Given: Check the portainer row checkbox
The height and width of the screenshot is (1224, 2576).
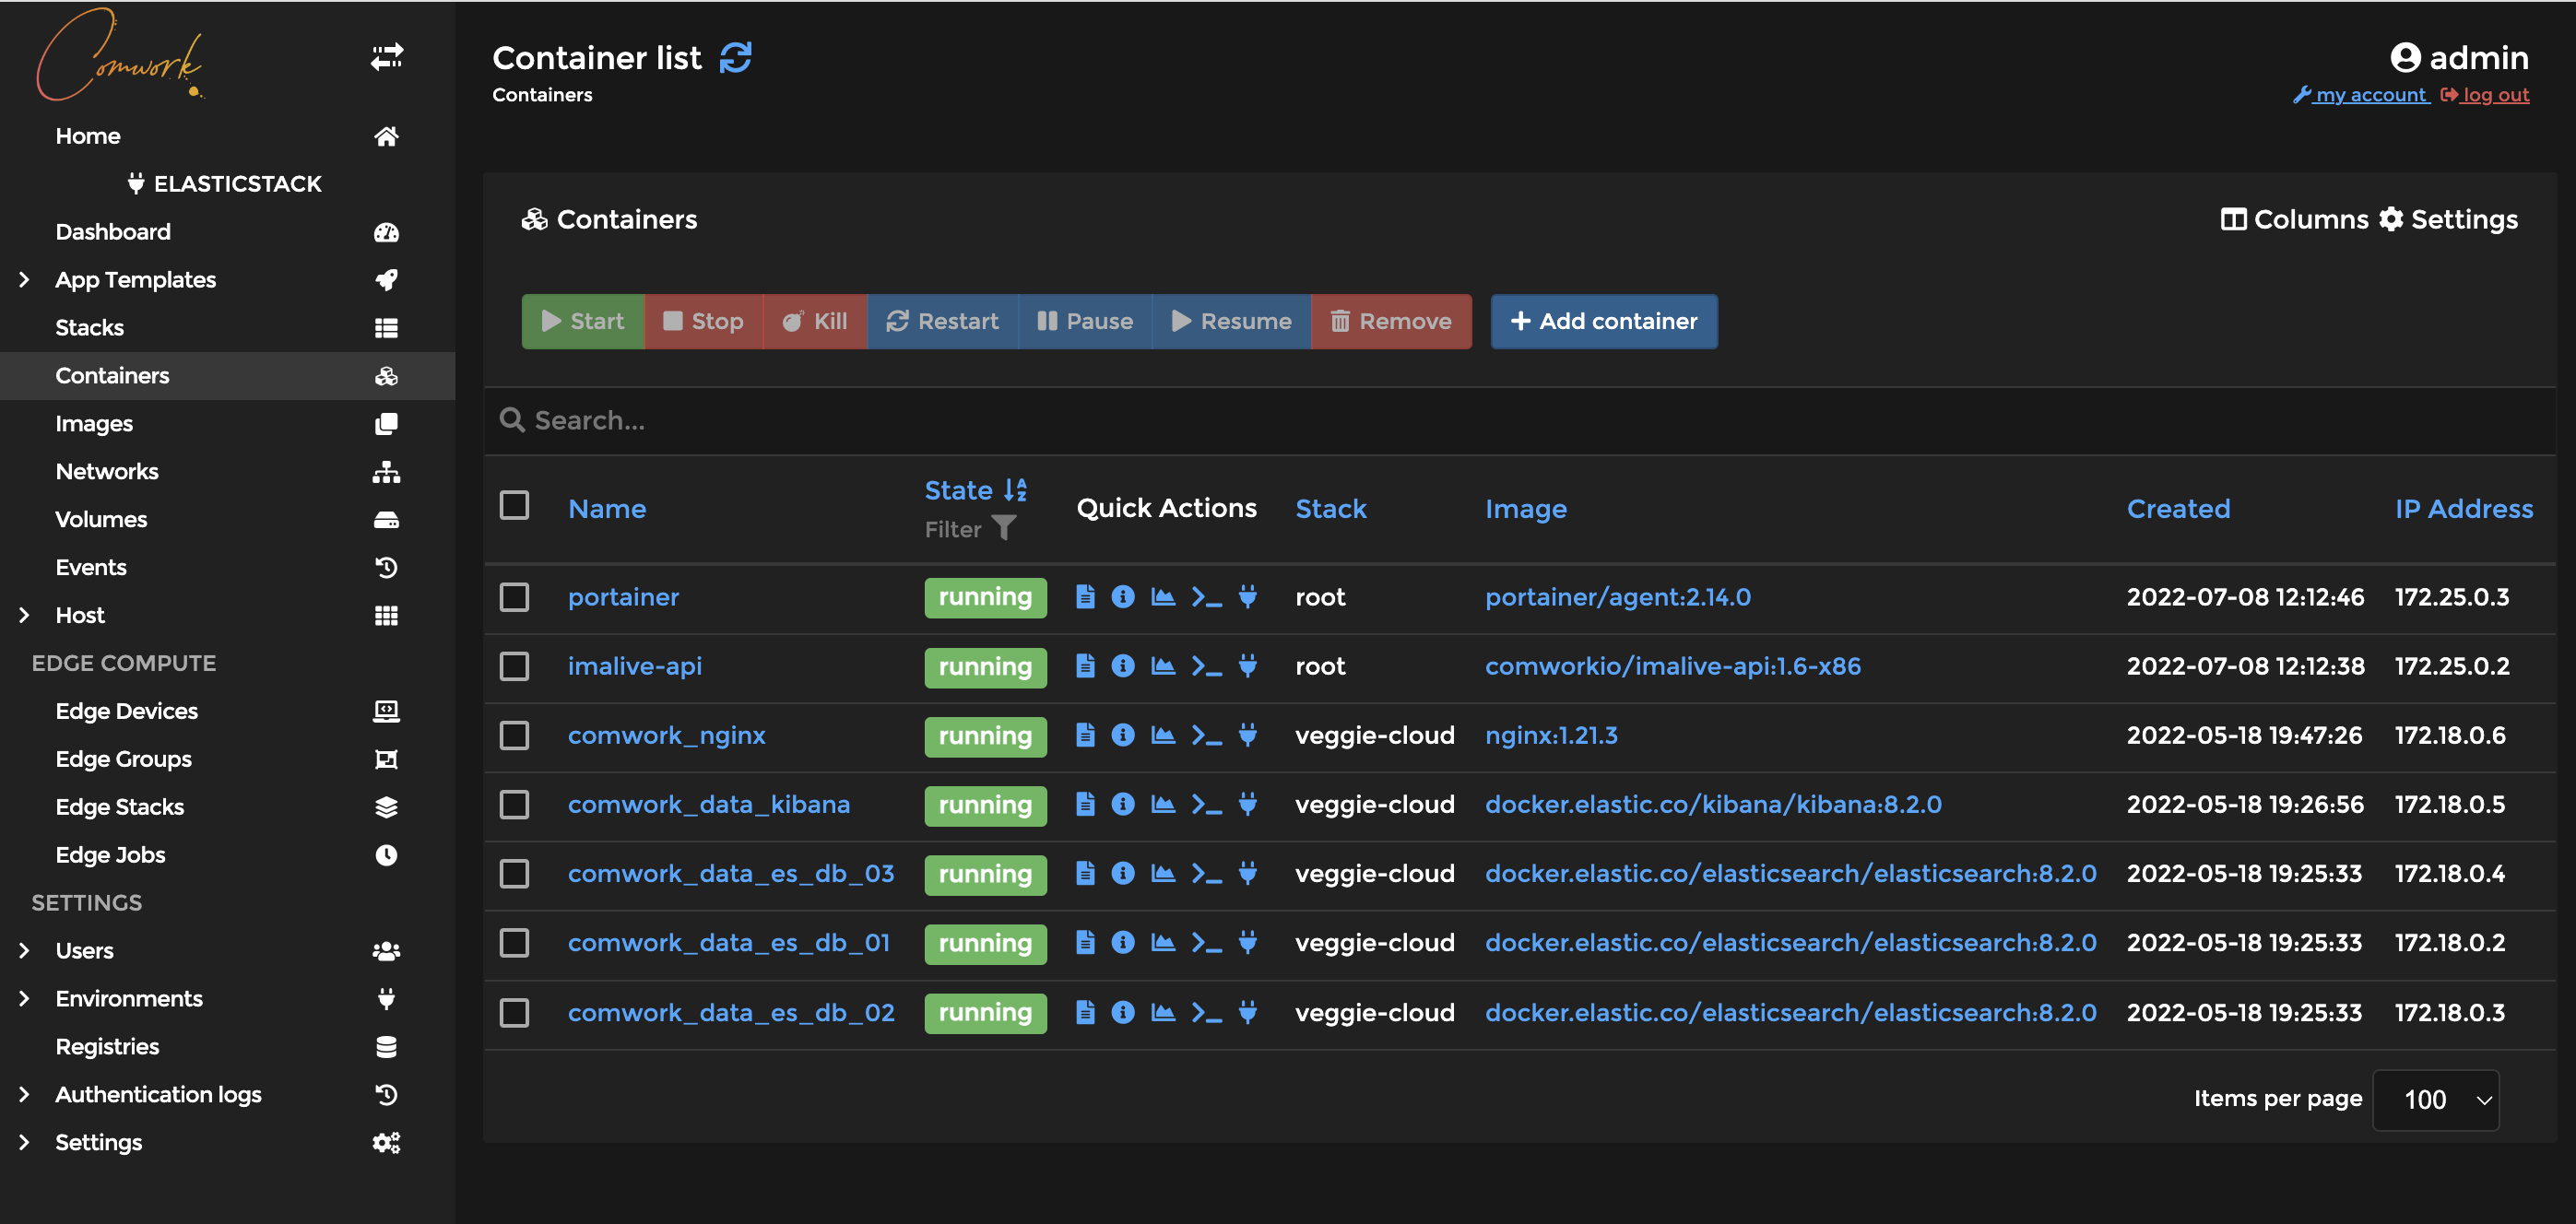Looking at the screenshot, I should click(514, 597).
